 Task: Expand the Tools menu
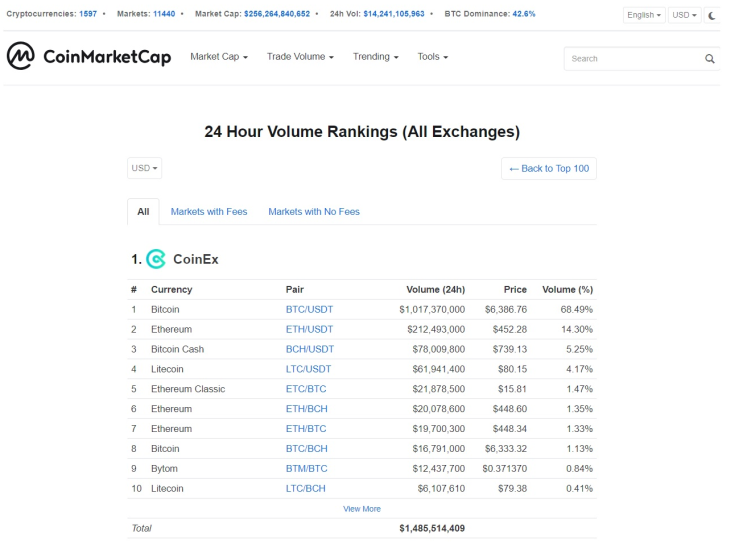click(x=432, y=57)
